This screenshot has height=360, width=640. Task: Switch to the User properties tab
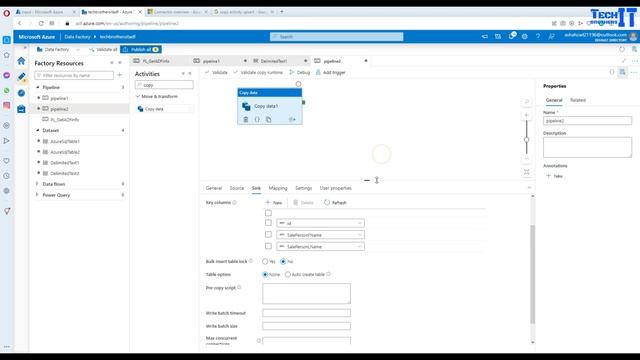pyautogui.click(x=336, y=188)
